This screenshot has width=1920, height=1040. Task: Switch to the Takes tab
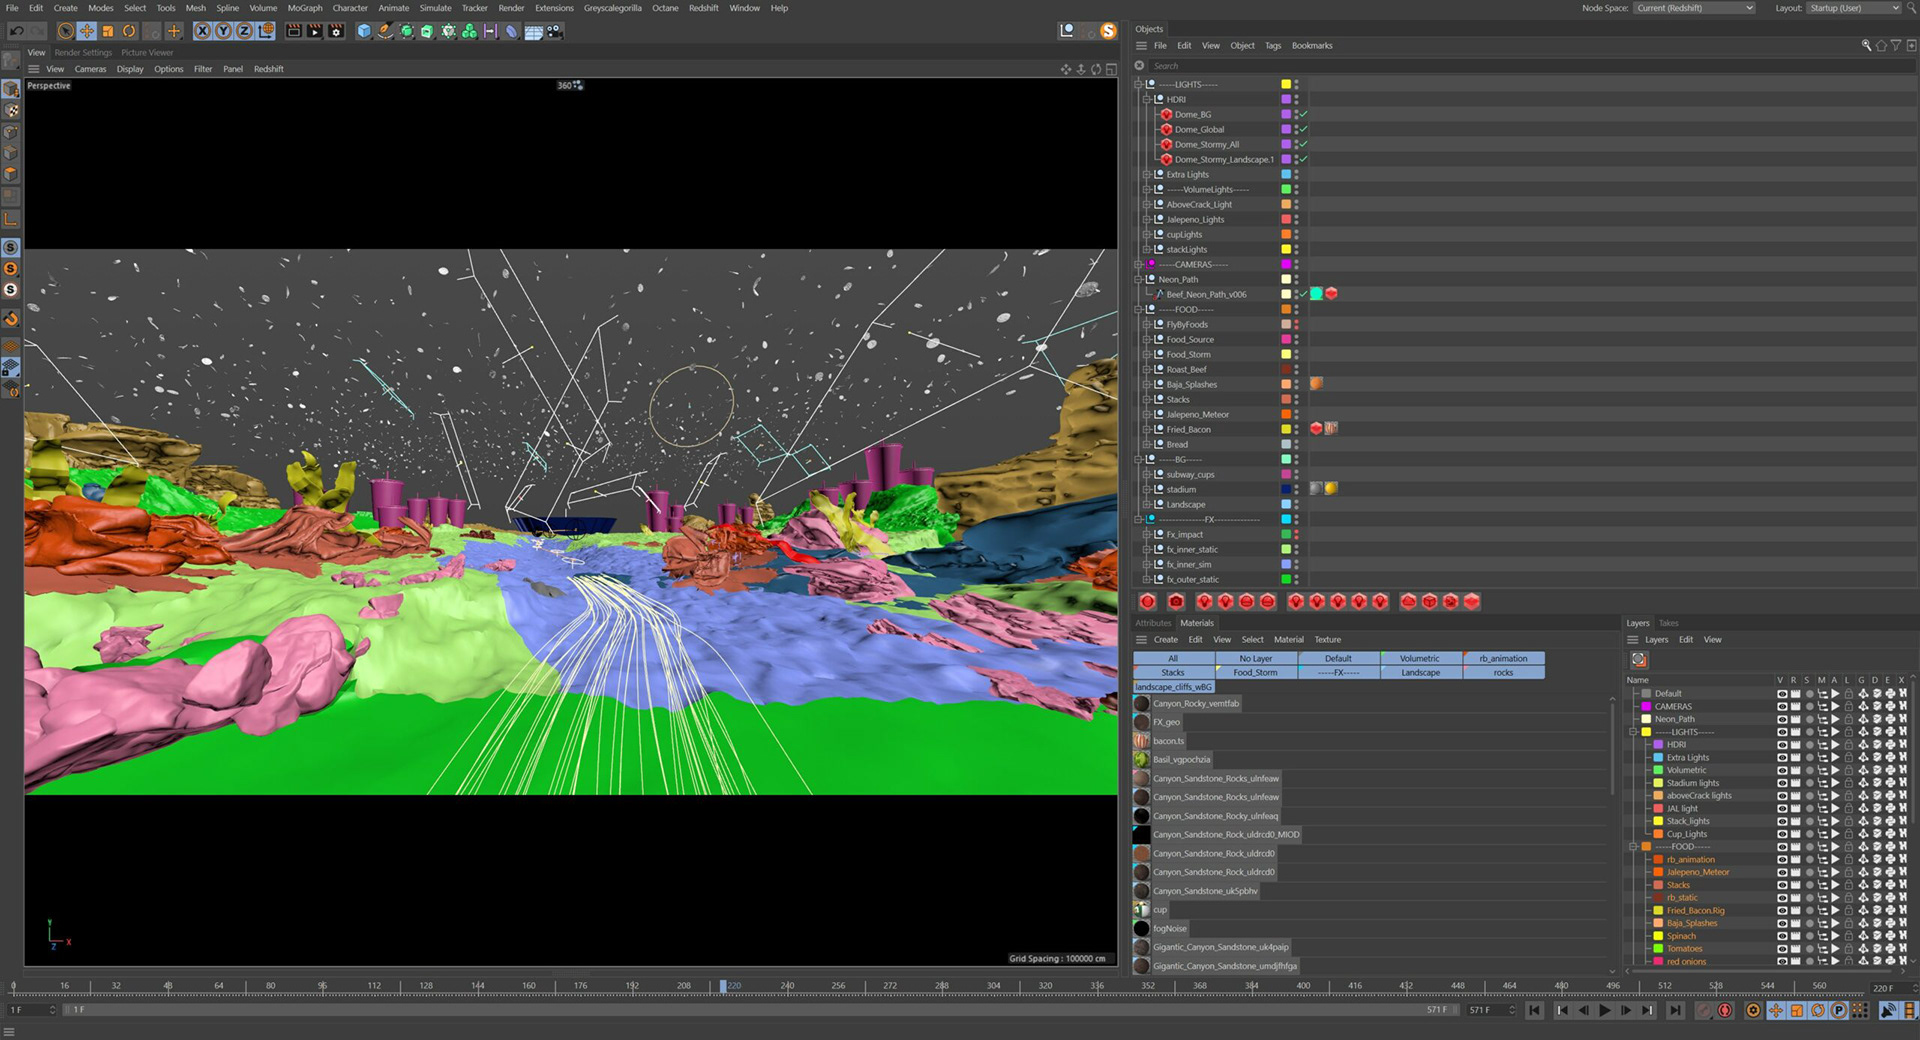pyautogui.click(x=1669, y=623)
